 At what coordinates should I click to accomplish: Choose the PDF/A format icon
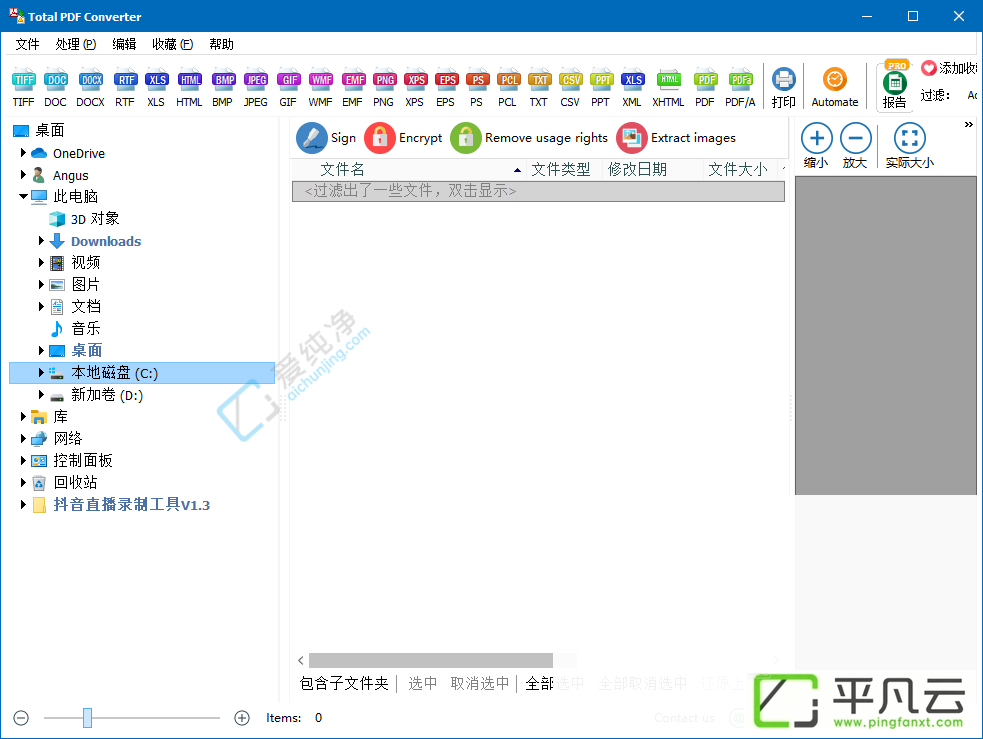[x=741, y=88]
